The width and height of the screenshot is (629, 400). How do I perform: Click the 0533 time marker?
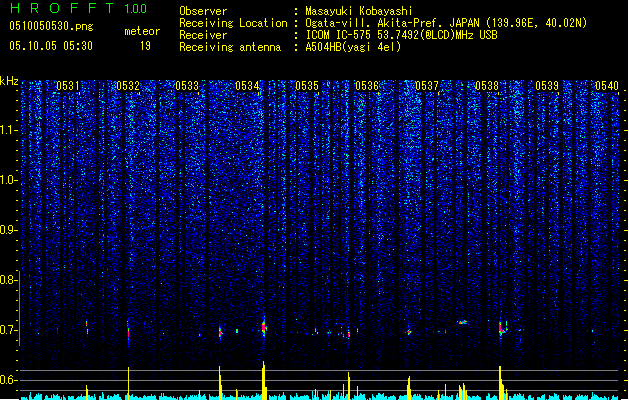187,86
